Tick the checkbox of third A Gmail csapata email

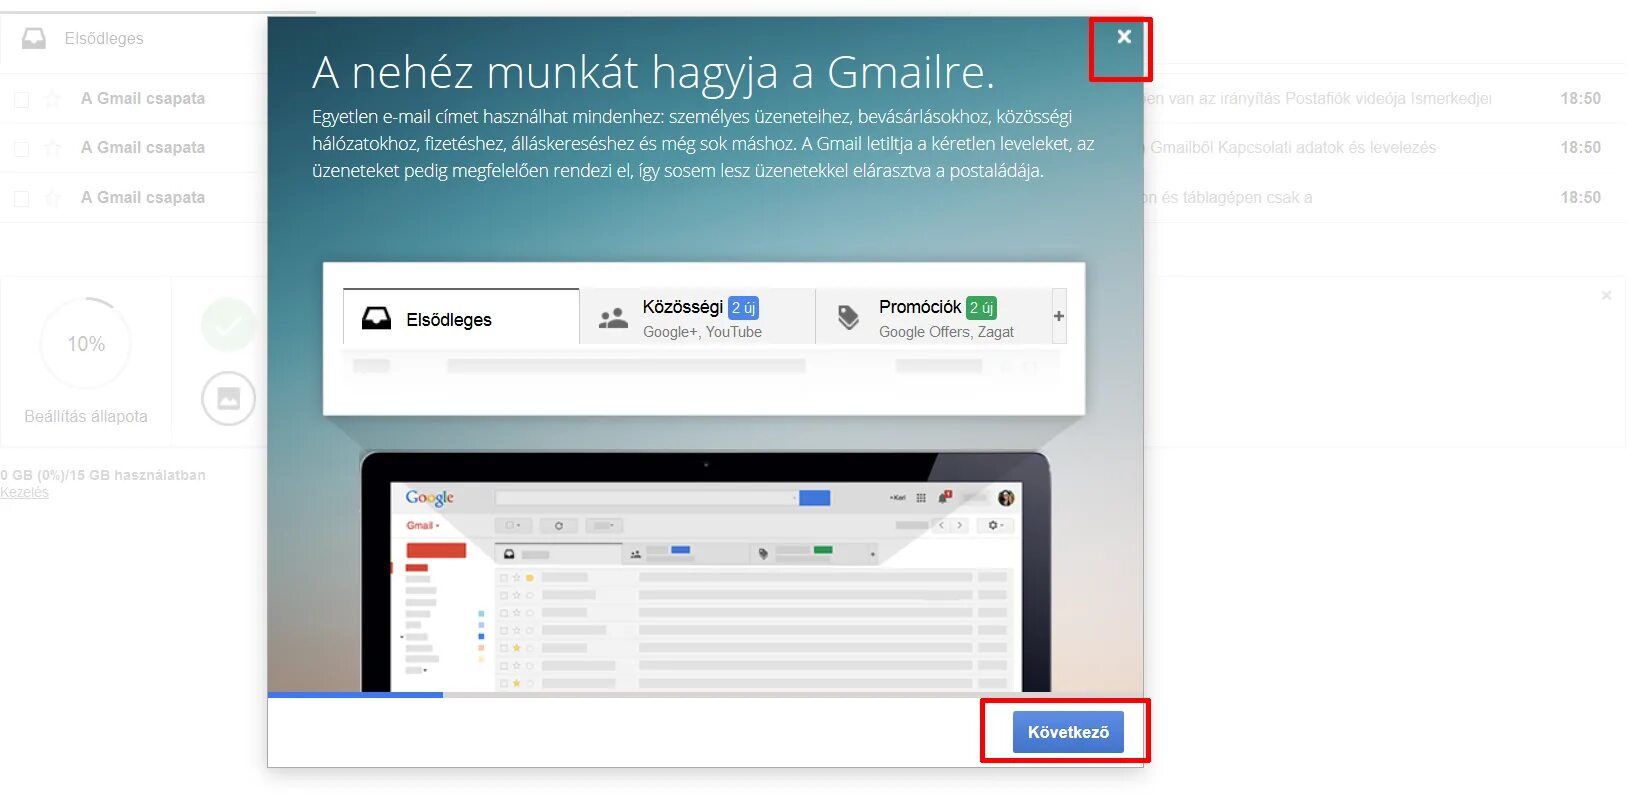coord(21,198)
